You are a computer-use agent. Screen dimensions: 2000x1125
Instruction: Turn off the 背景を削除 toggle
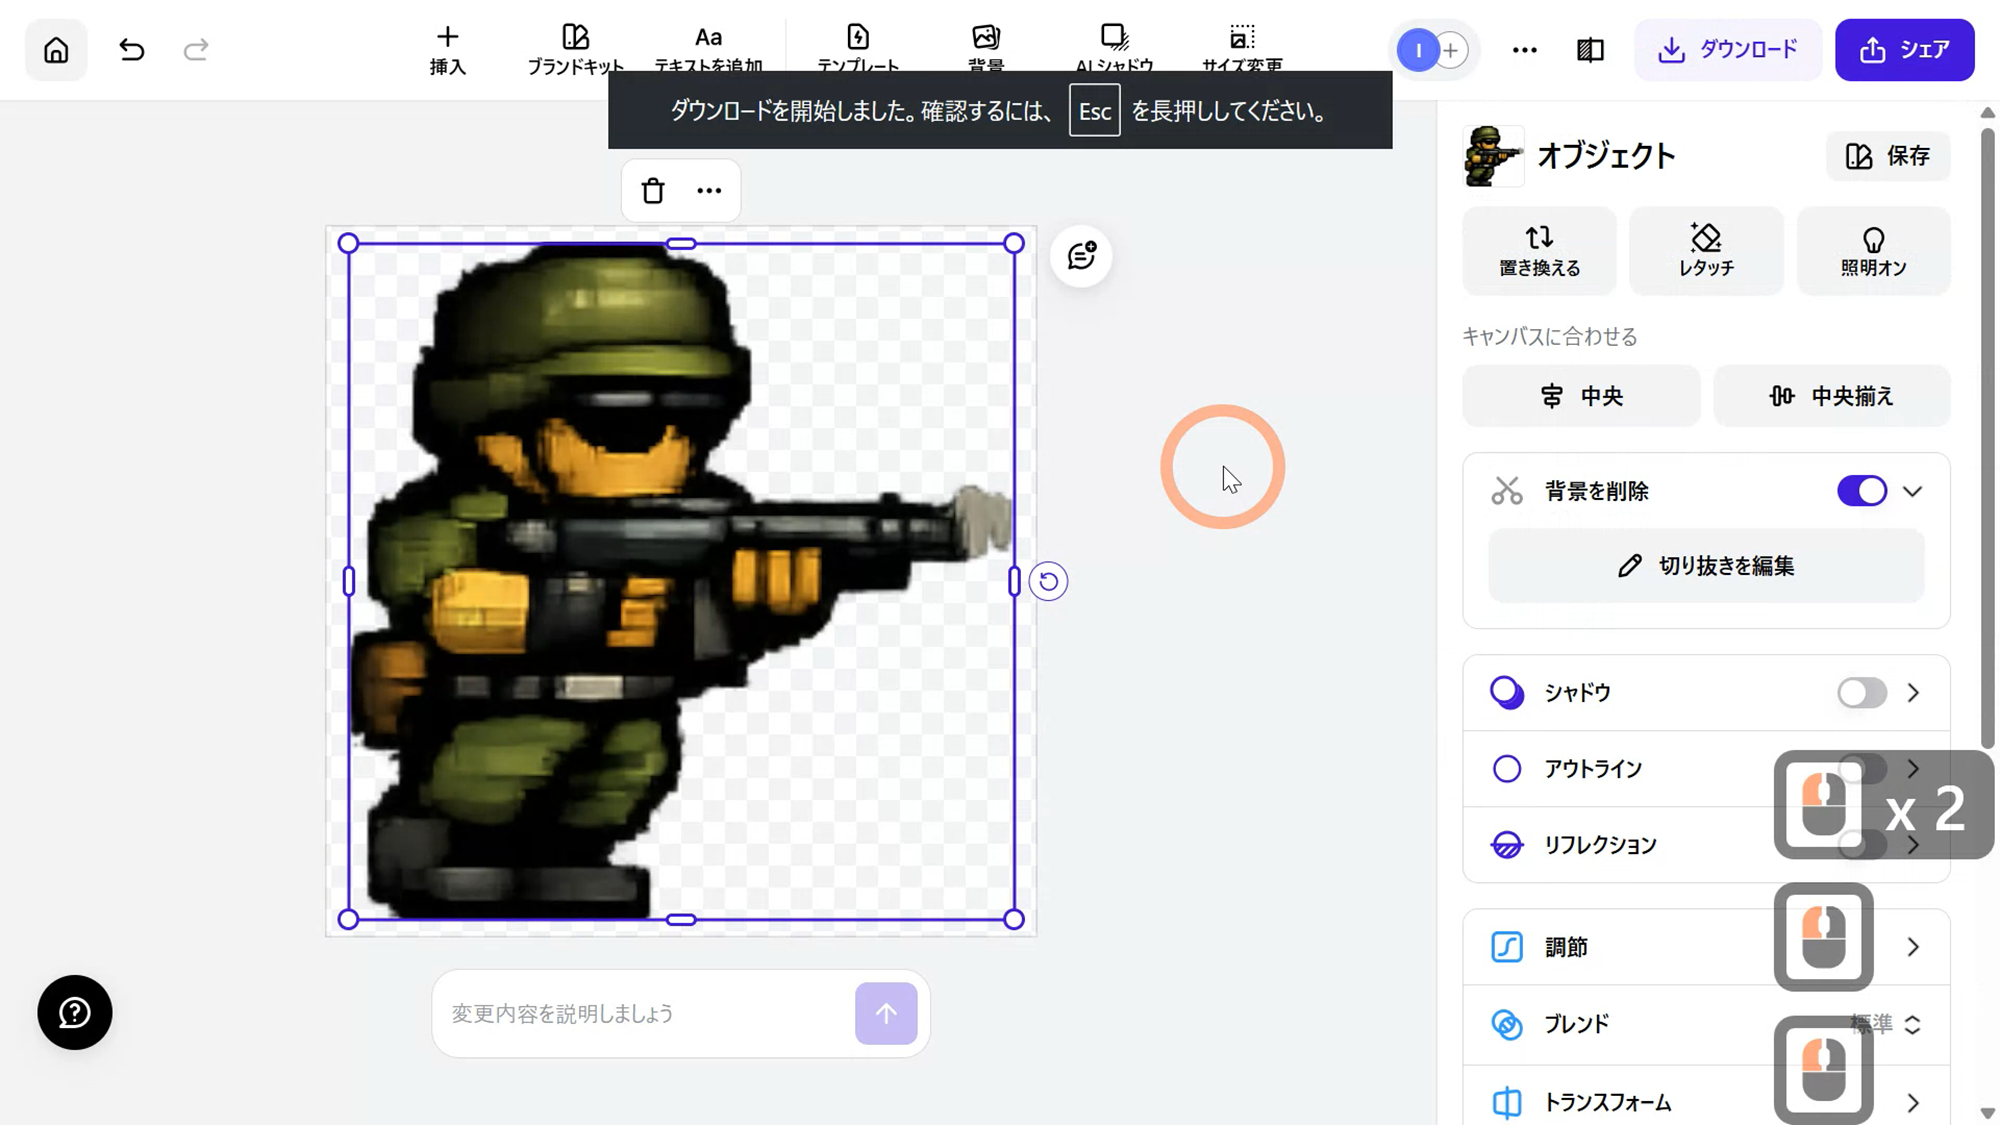coord(1861,491)
